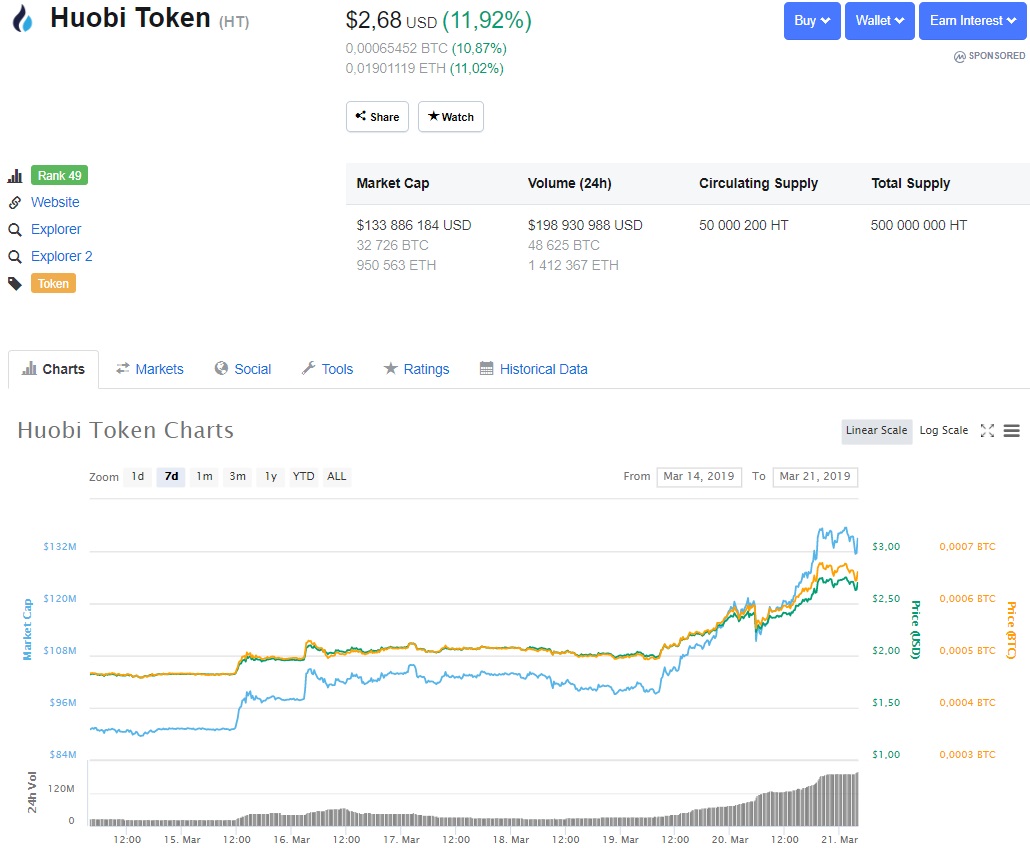
Task: Click total supply 500 000 000 HT
Action: coord(919,225)
